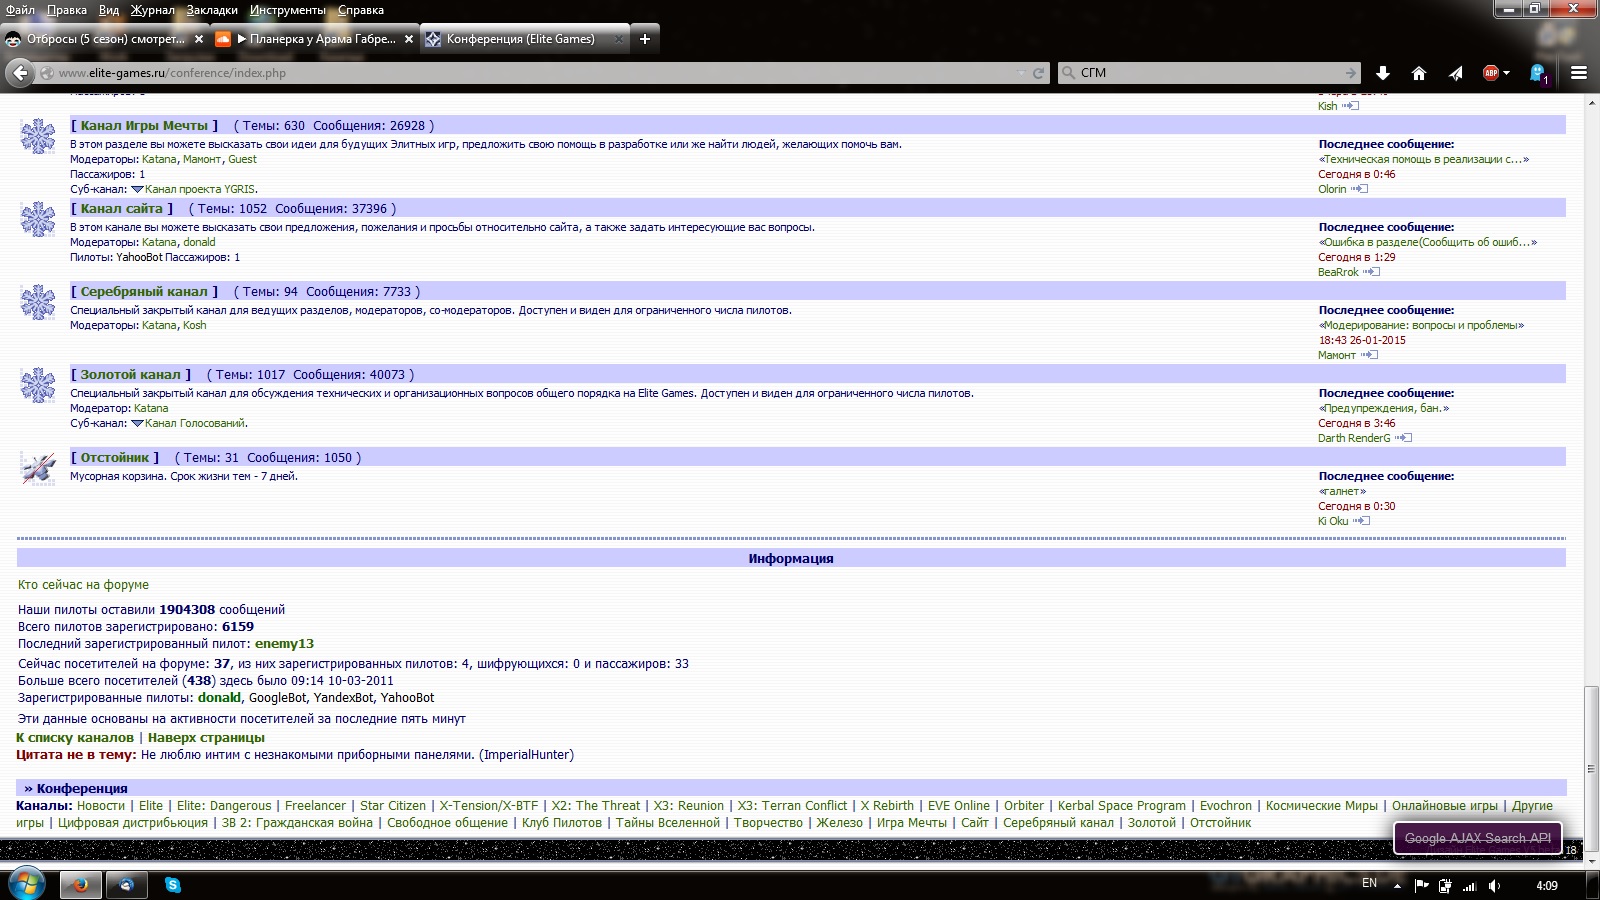Jump to last post icon beside BeaRrok

(x=1372, y=272)
